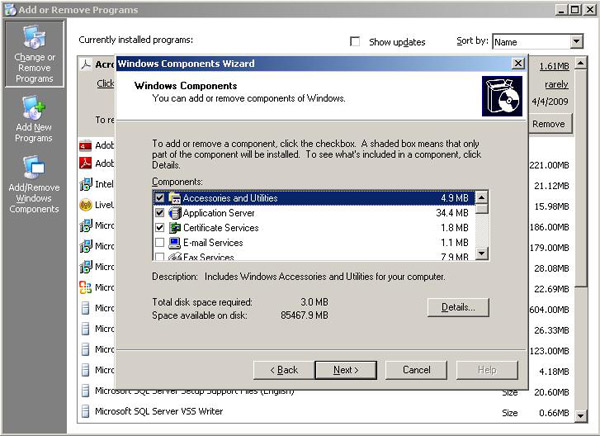Viewport: 600px width, 436px height.
Task: Click the Remove button for Acrobat
Action: [x=548, y=124]
